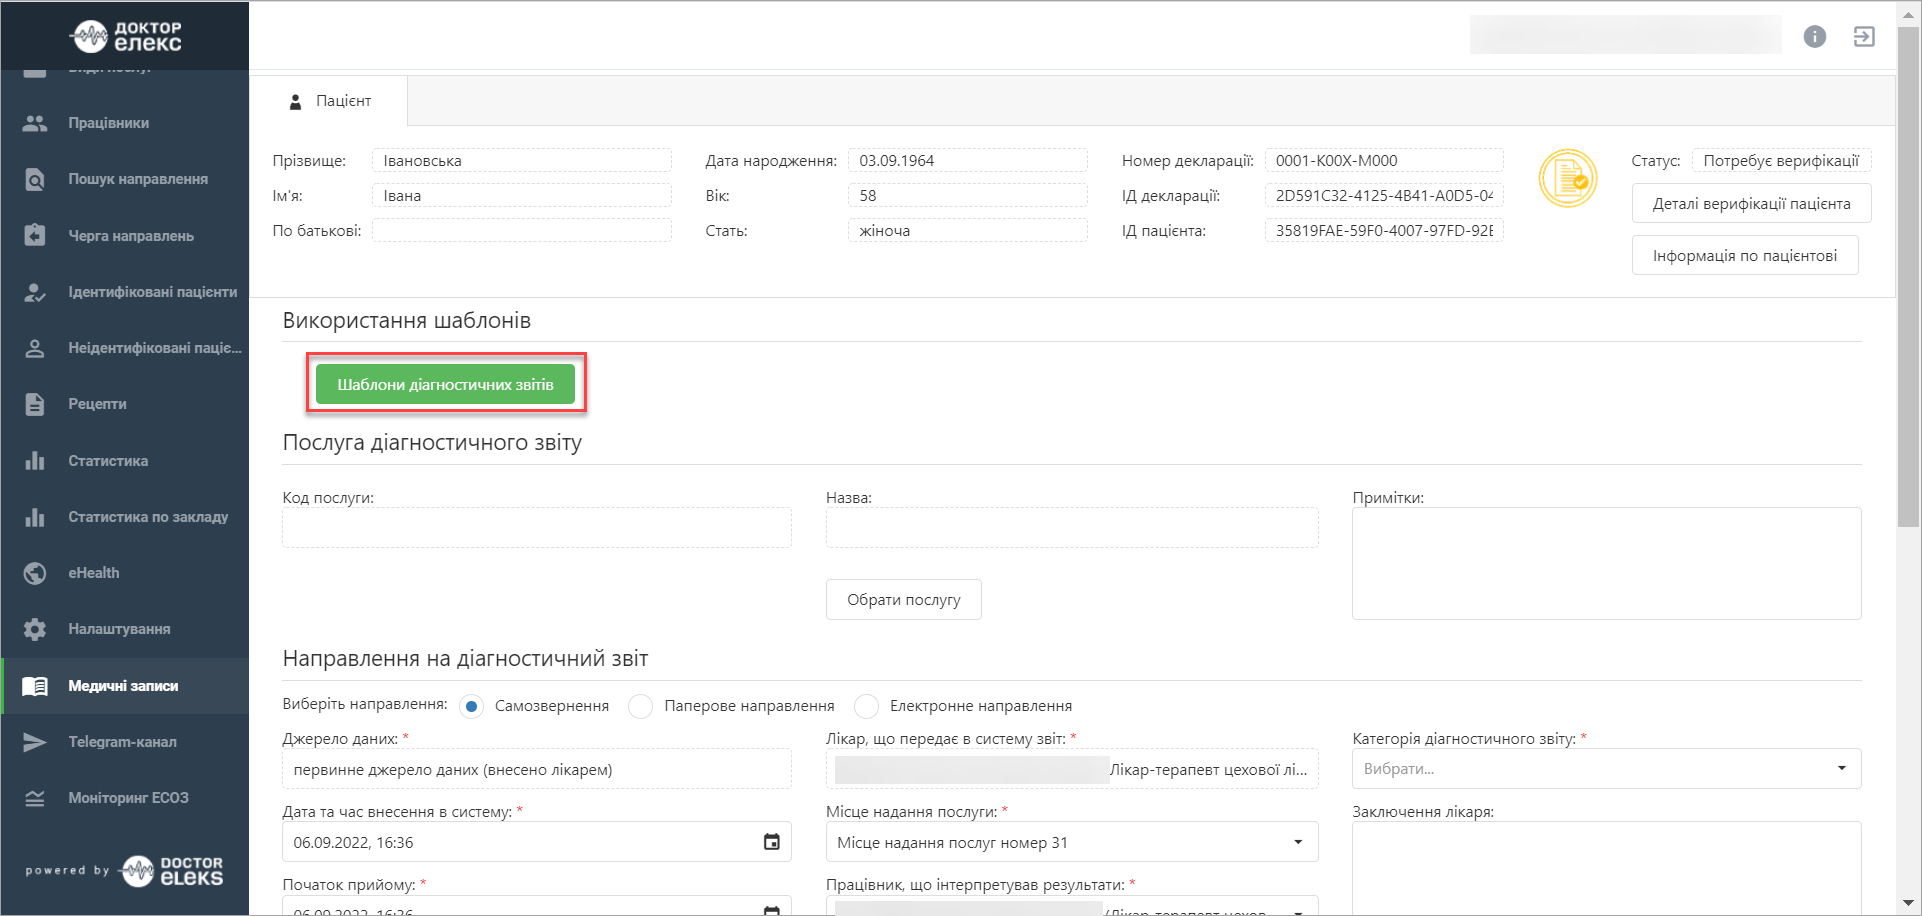
Task: Open the Пацієнт tab
Action: 330,101
